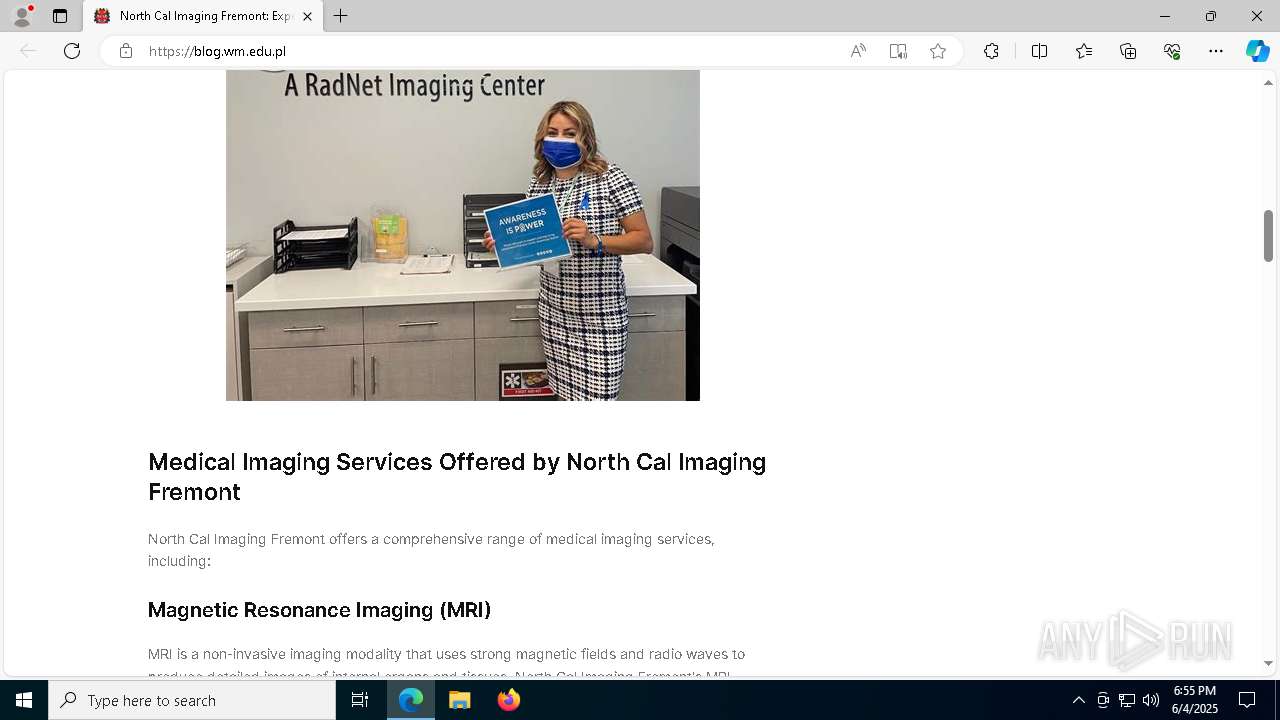This screenshot has height=720, width=1280.
Task: Open File Explorer from taskbar
Action: (x=460, y=700)
